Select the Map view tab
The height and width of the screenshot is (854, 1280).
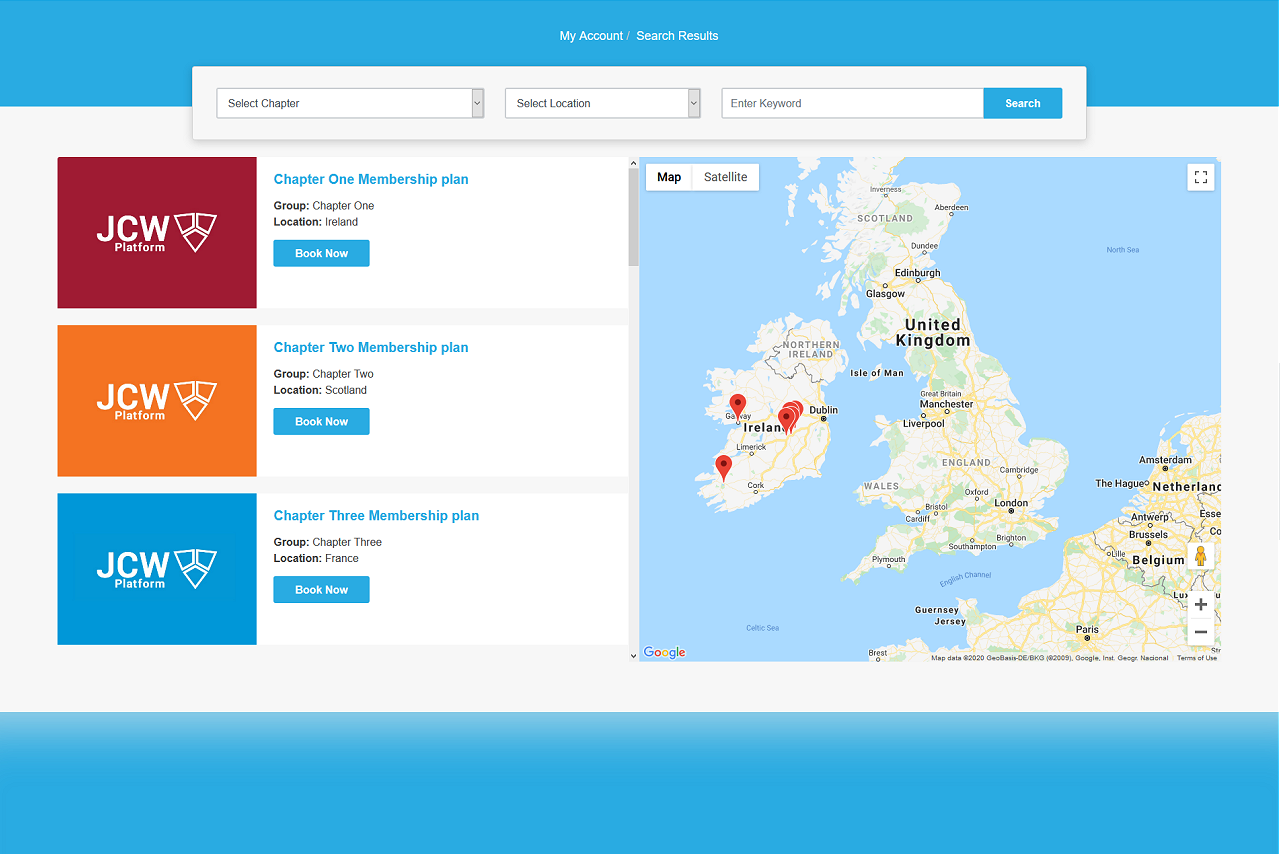click(668, 177)
